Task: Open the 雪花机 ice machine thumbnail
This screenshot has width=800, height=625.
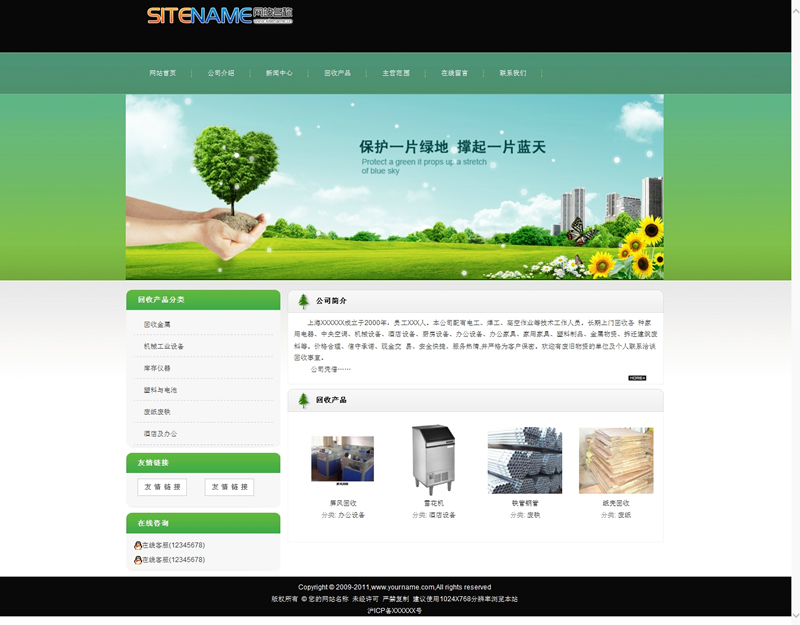Action: [x=433, y=459]
